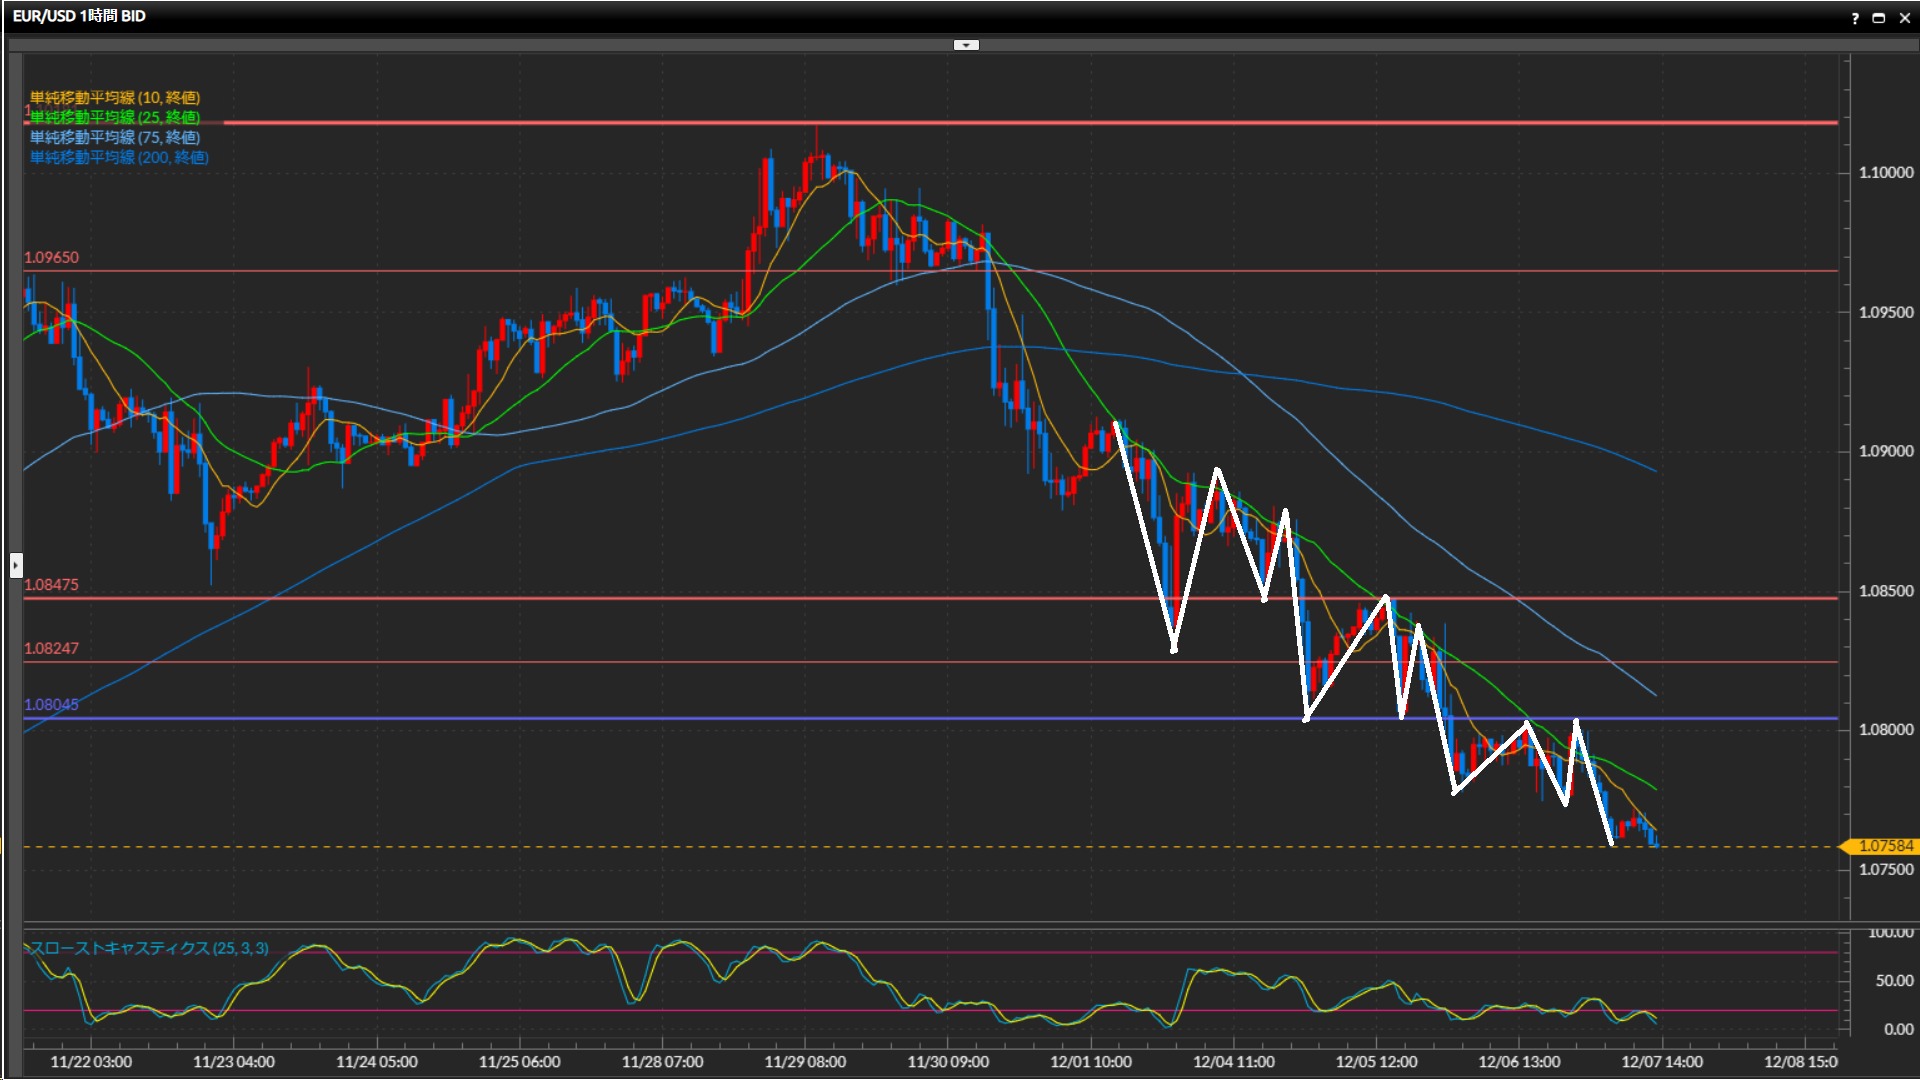The height and width of the screenshot is (1080, 1920).
Task: Close the EUR/USD chart window
Action: [1905, 18]
